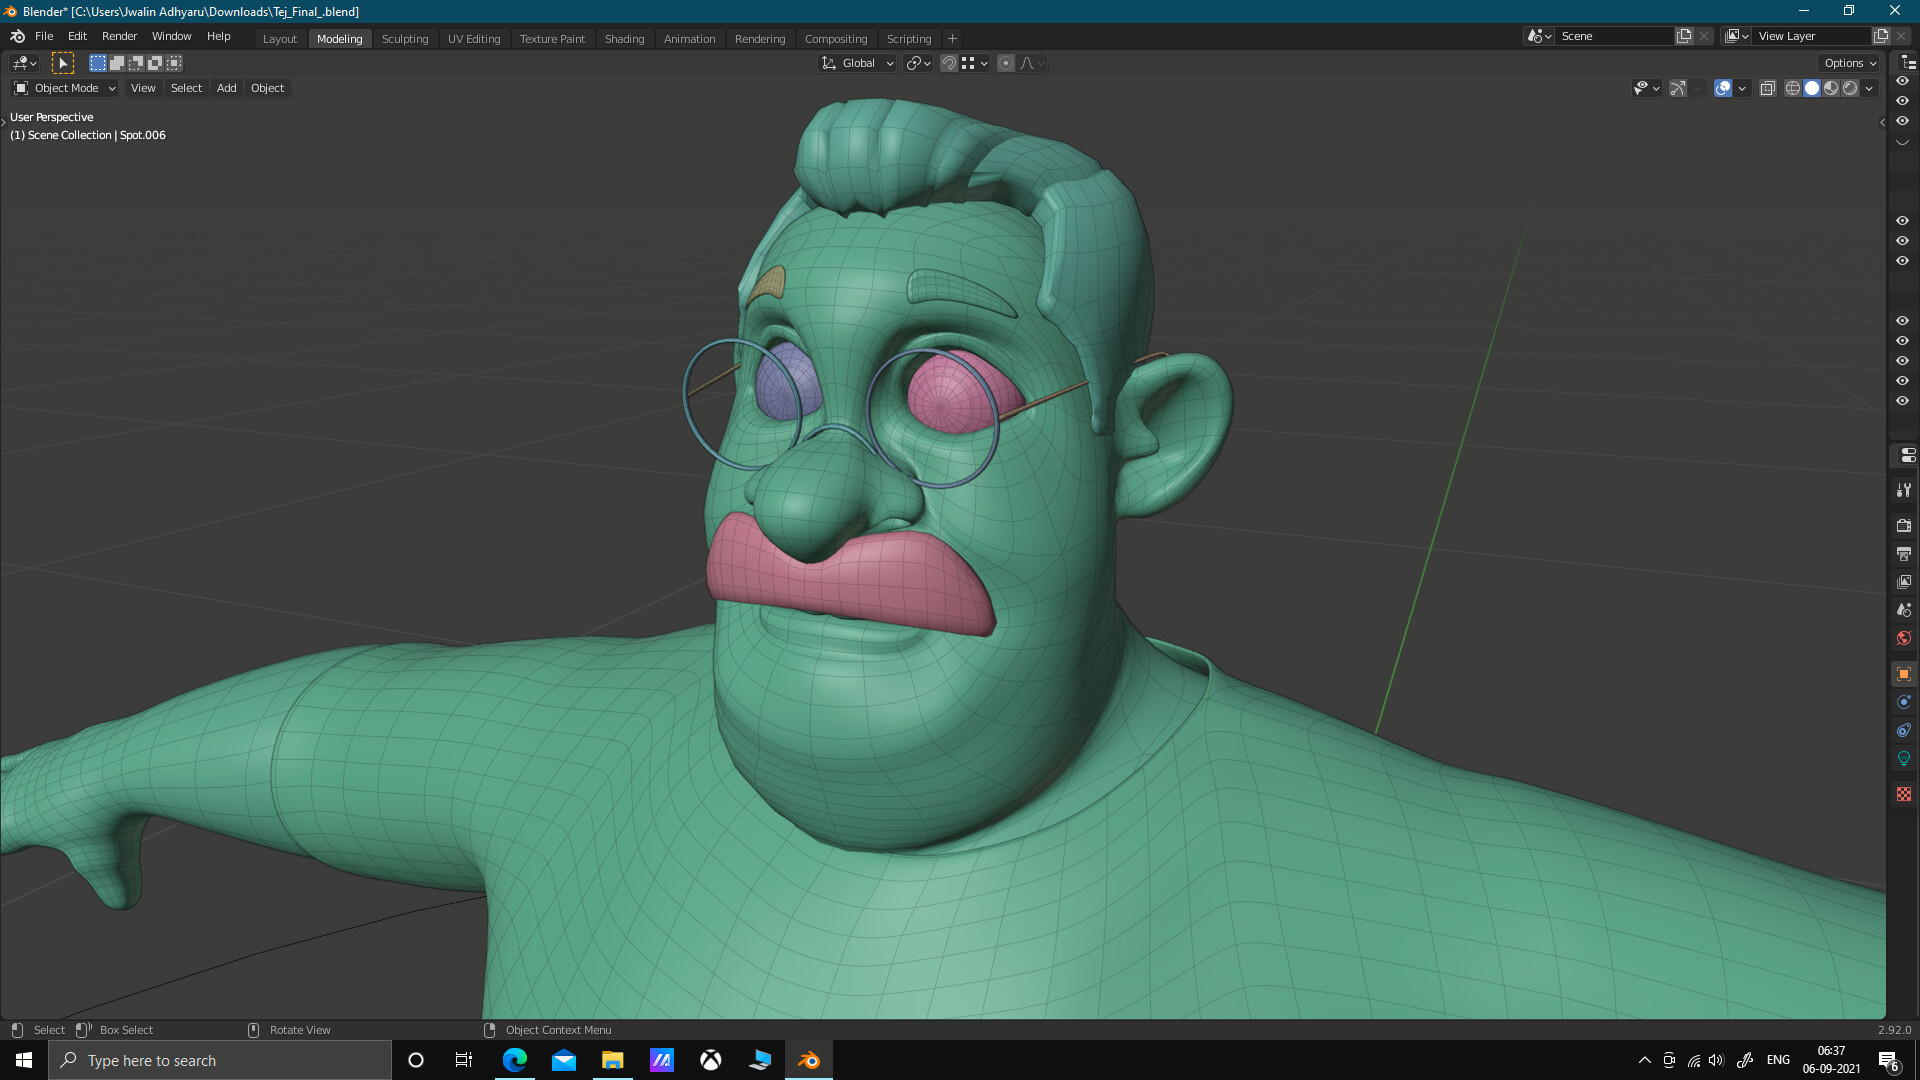Switch to the Shading workspace tab
This screenshot has width=1920, height=1080.
tap(624, 39)
